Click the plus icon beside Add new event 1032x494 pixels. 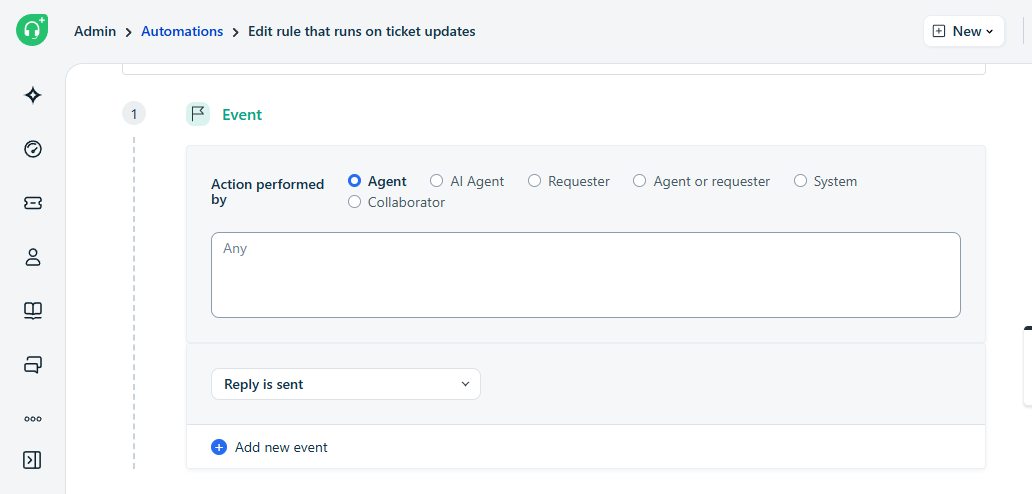point(219,447)
